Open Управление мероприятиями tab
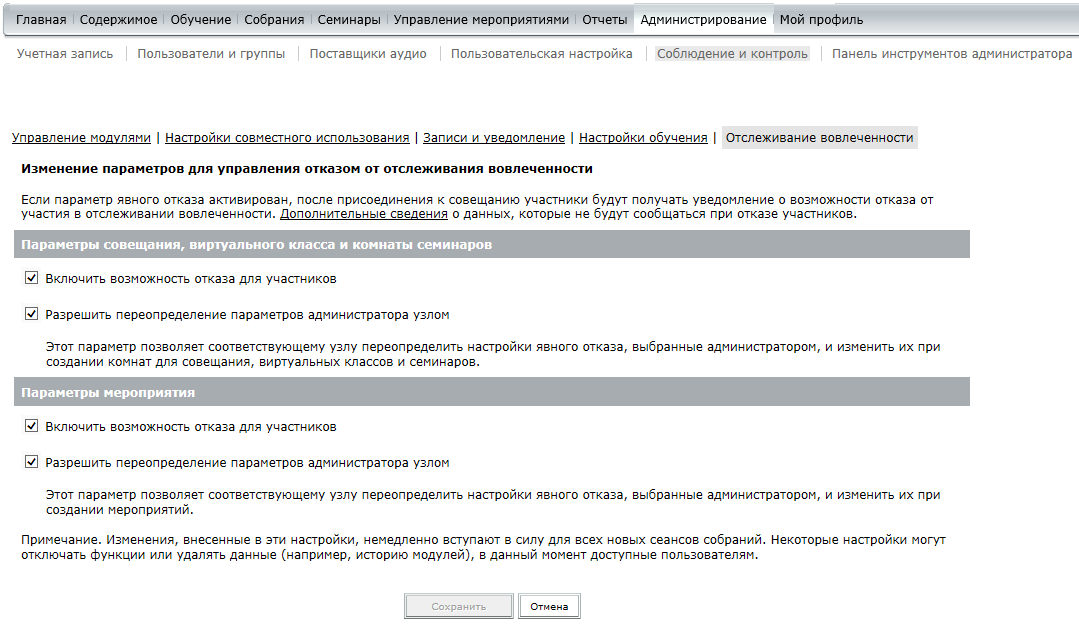 point(481,20)
